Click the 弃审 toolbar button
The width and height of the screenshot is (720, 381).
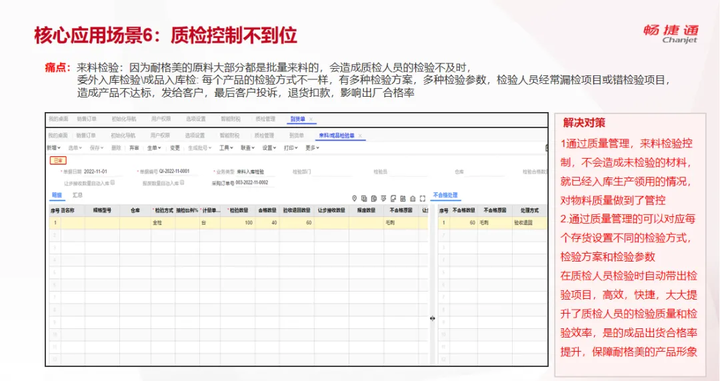coord(134,148)
